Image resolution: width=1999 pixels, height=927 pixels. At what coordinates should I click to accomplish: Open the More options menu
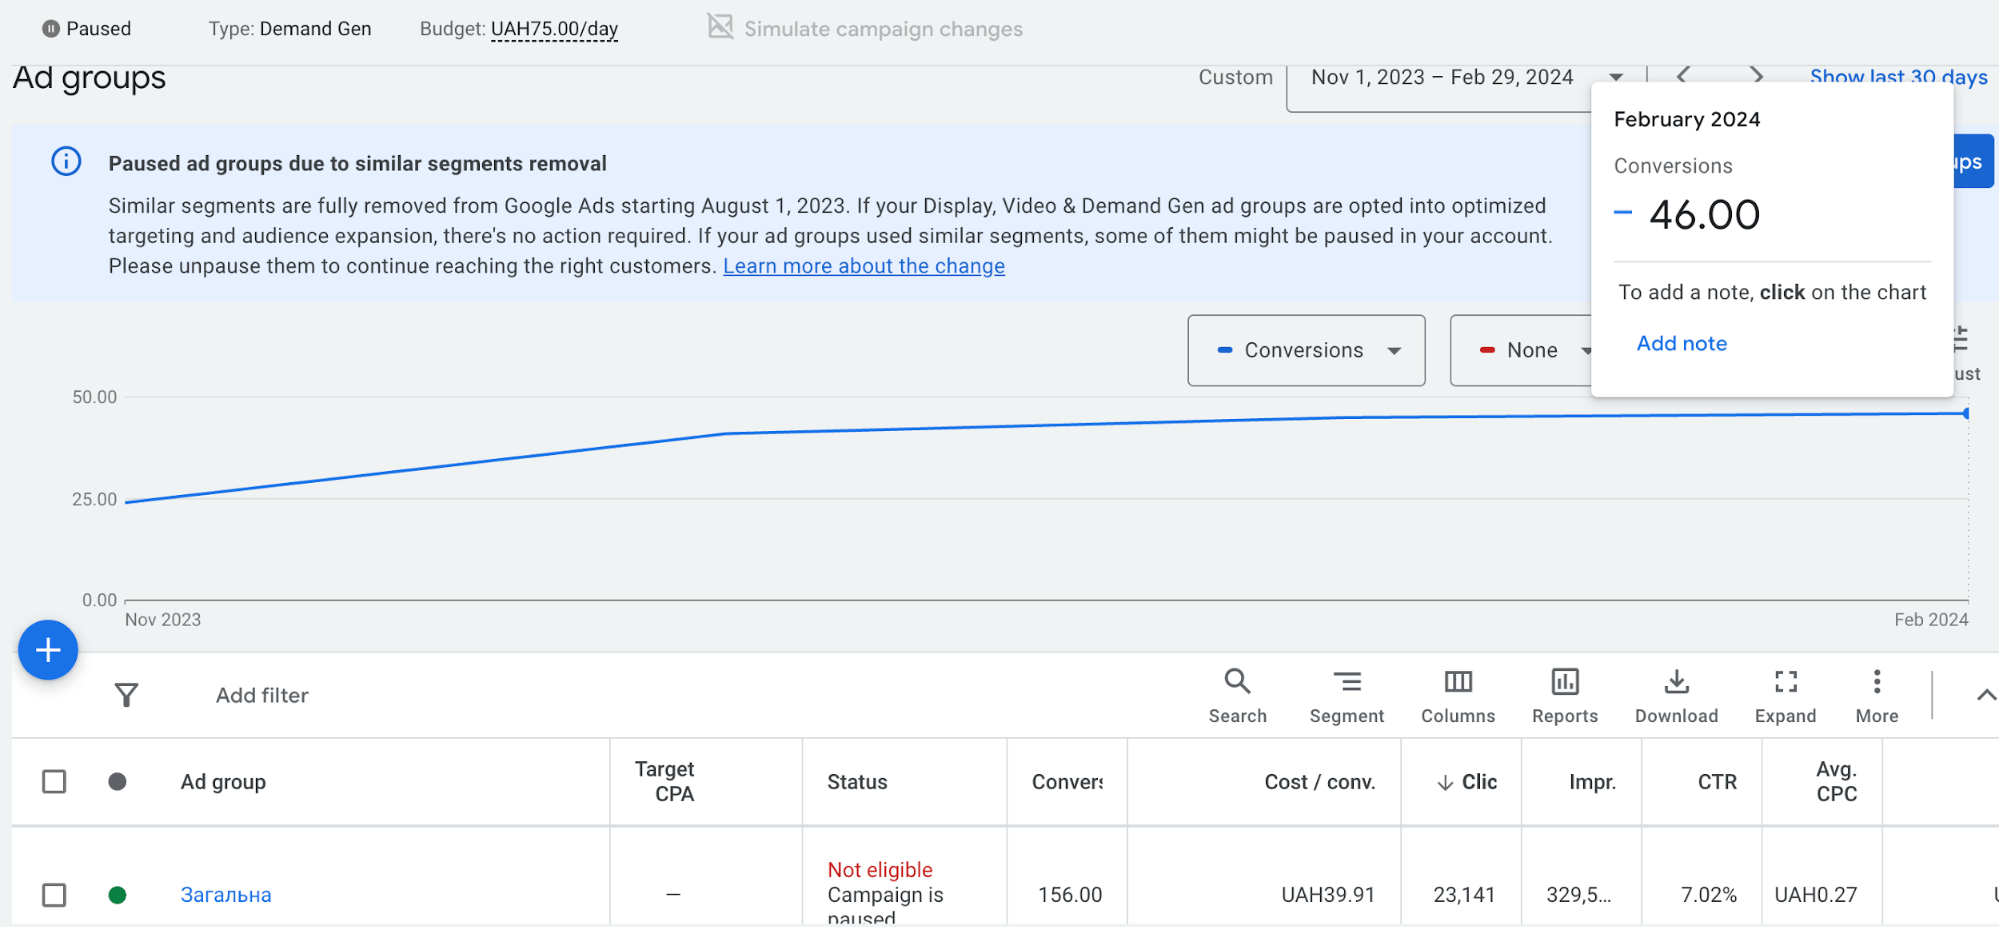[1877, 696]
